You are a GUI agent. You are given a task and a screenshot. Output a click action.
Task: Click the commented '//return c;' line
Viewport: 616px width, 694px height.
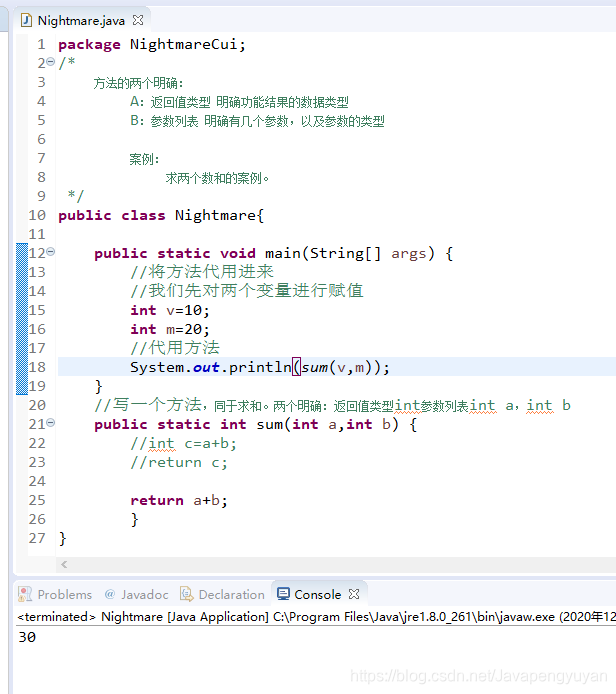pyautogui.click(x=179, y=463)
